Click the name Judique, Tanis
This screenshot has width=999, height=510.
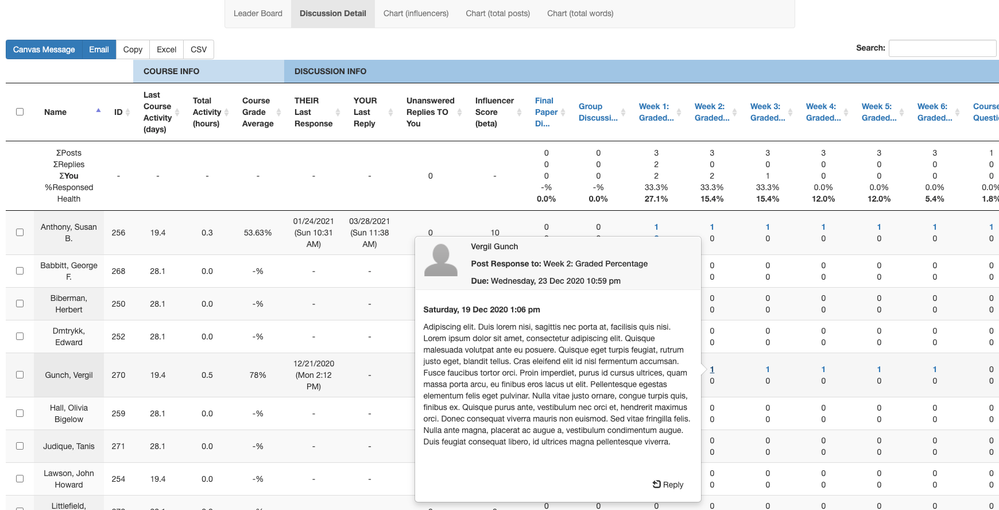point(67,446)
